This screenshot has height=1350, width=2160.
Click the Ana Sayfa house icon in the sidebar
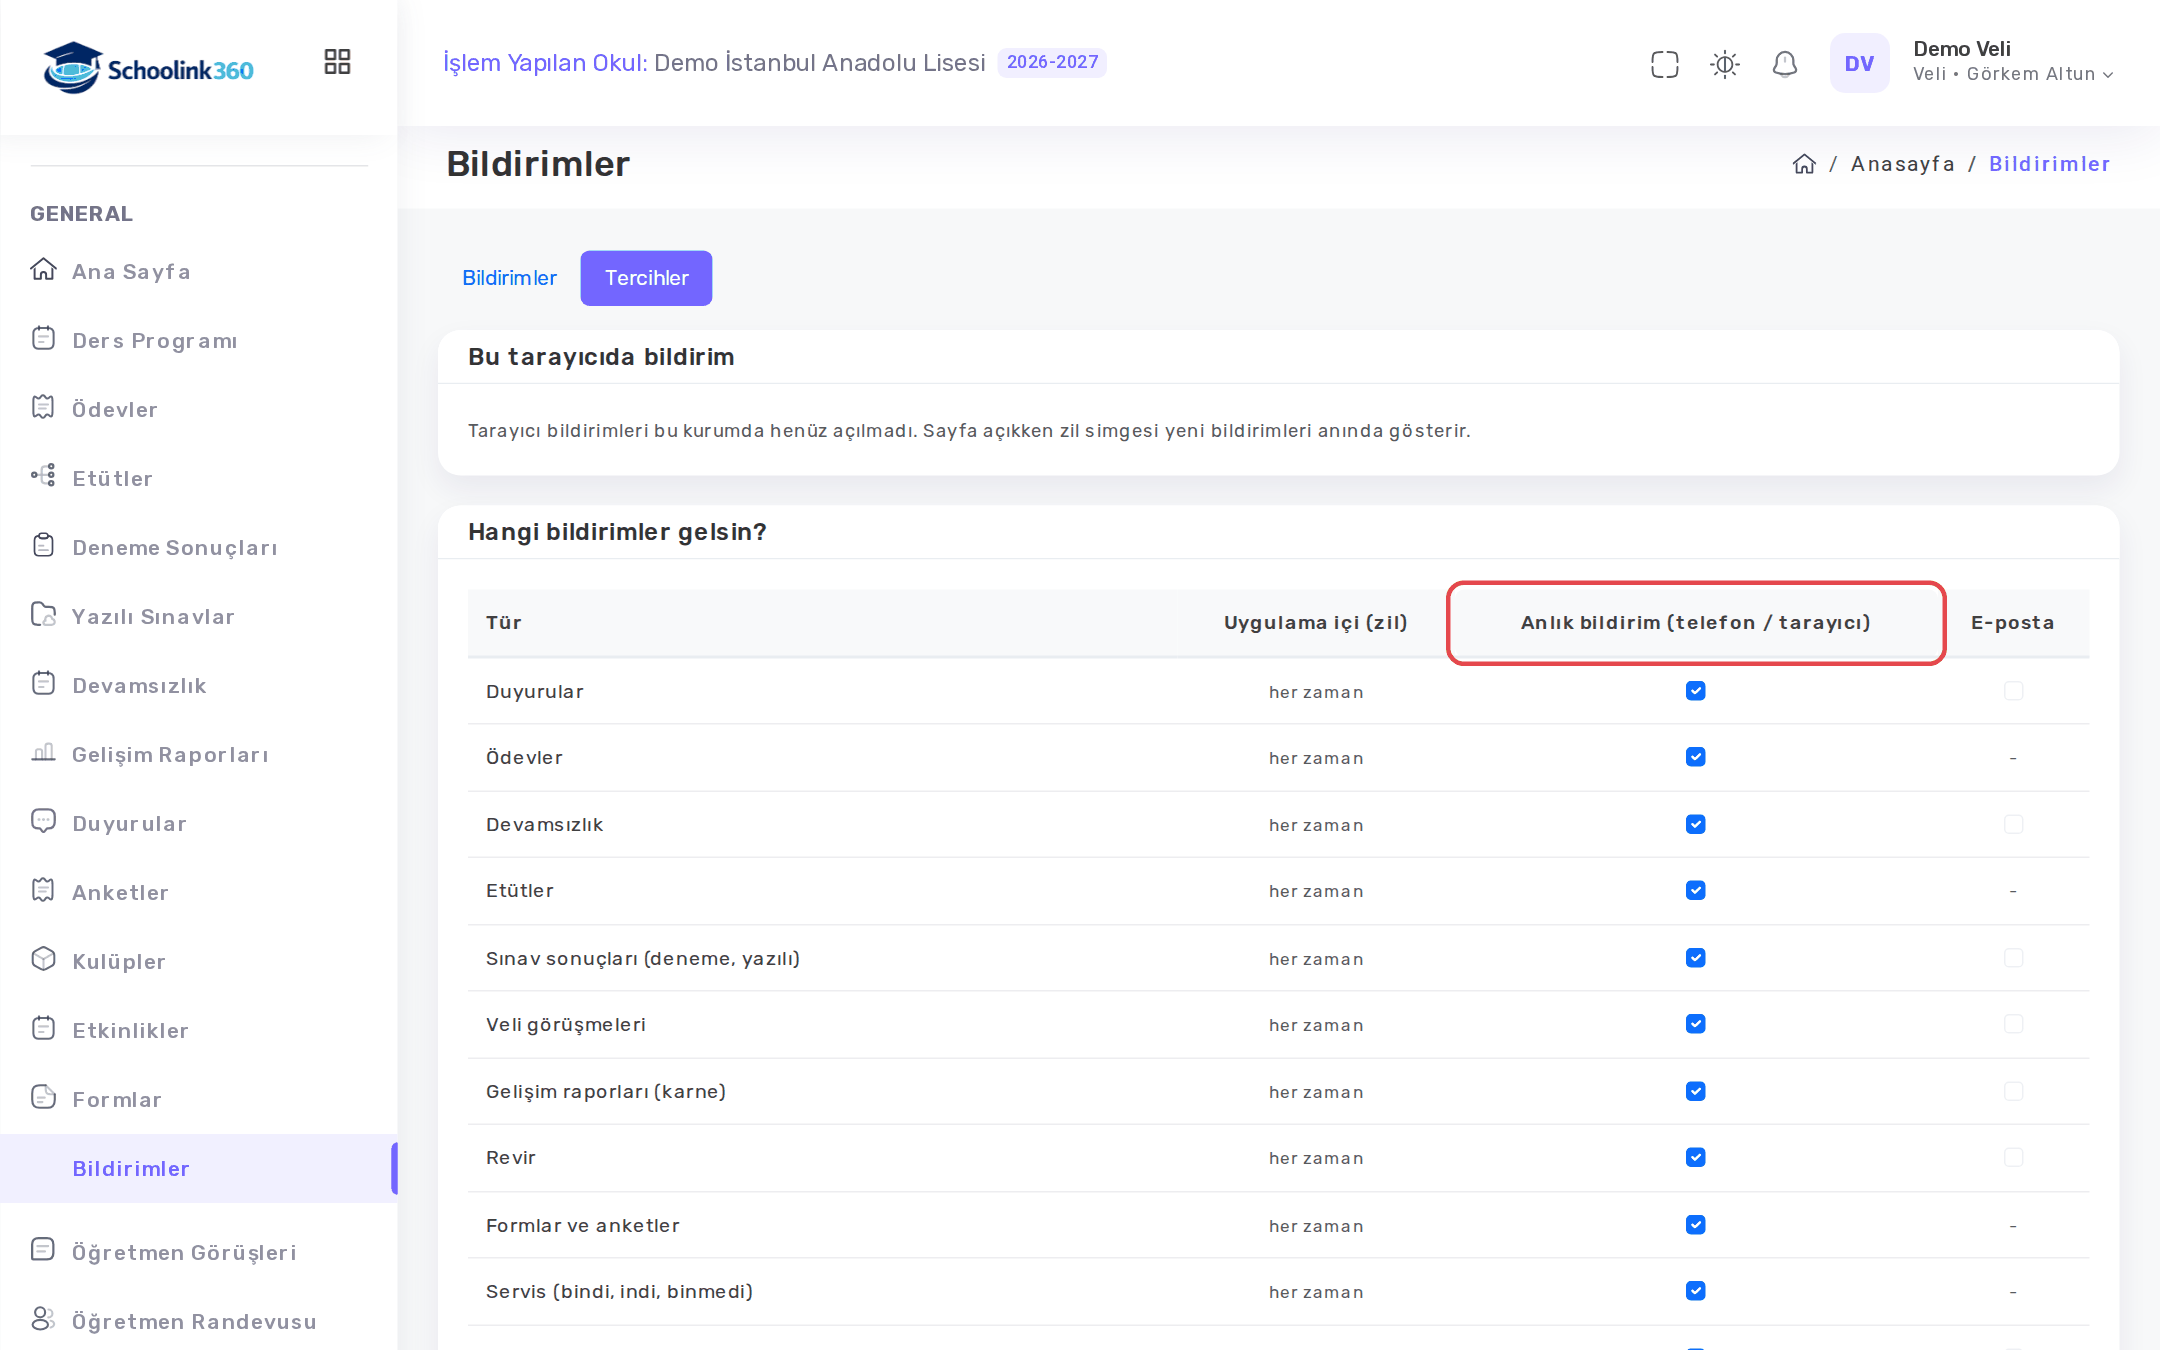[43, 270]
